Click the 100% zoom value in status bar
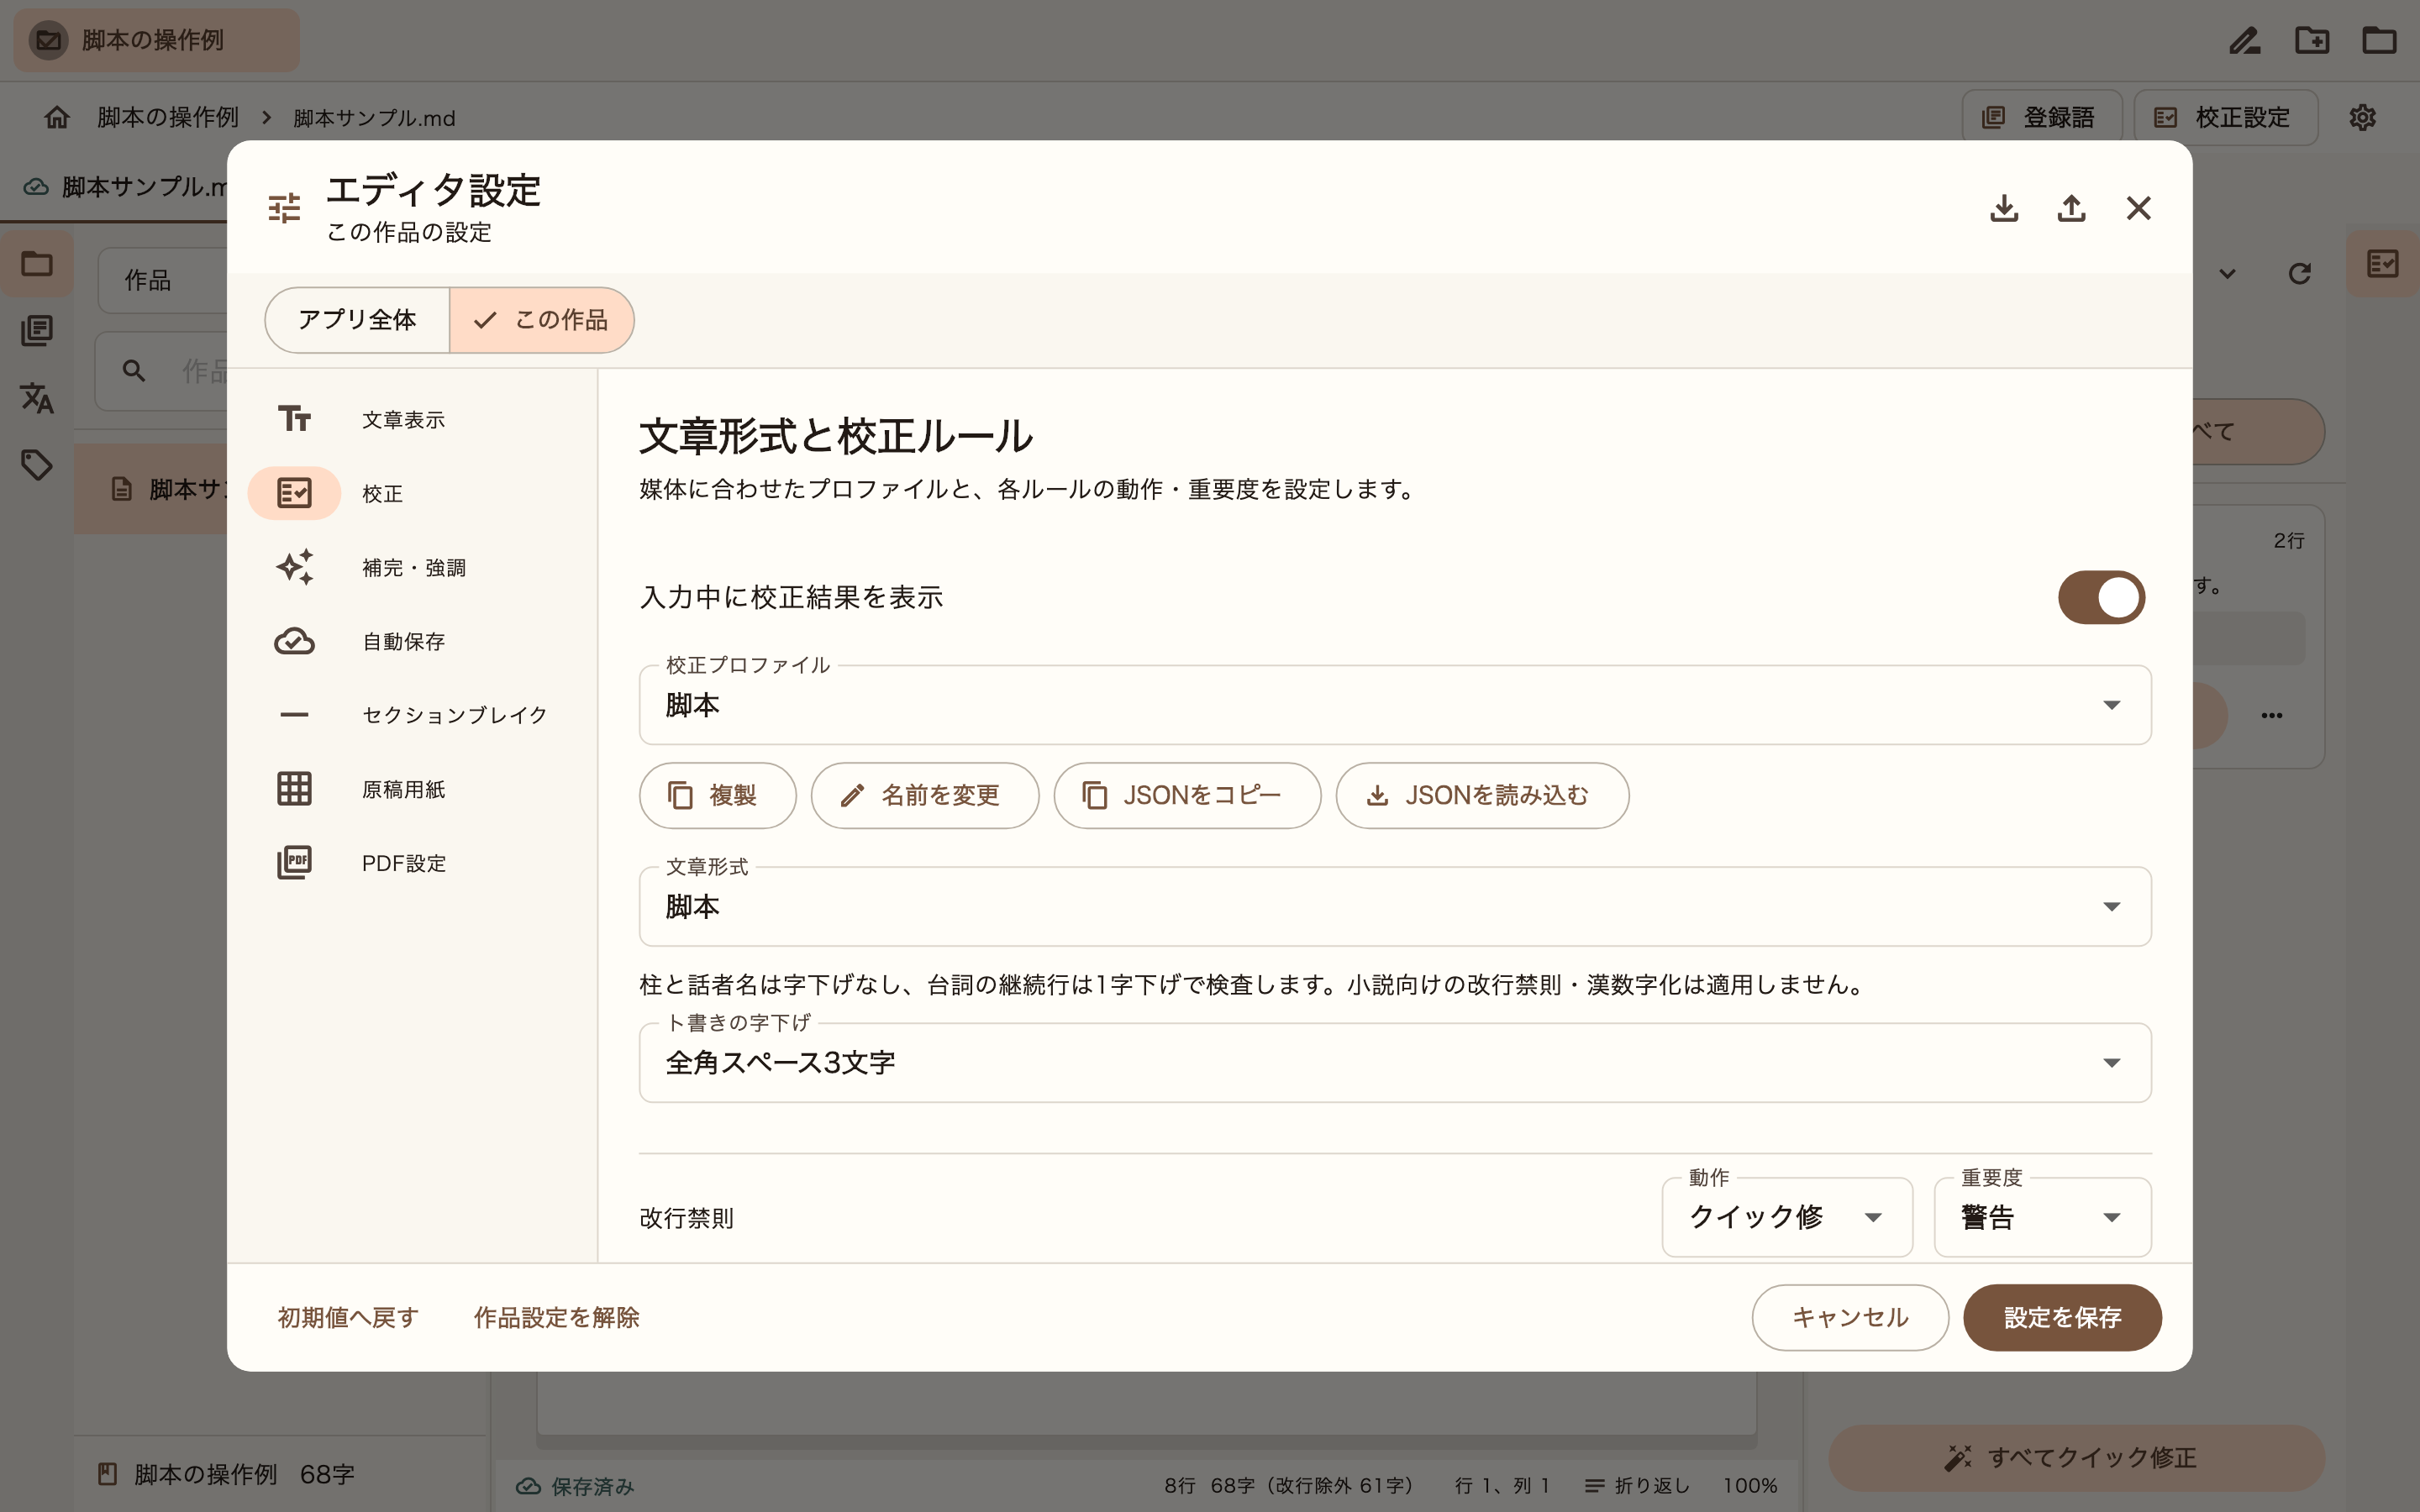This screenshot has height=1512, width=2420. coord(1749,1485)
